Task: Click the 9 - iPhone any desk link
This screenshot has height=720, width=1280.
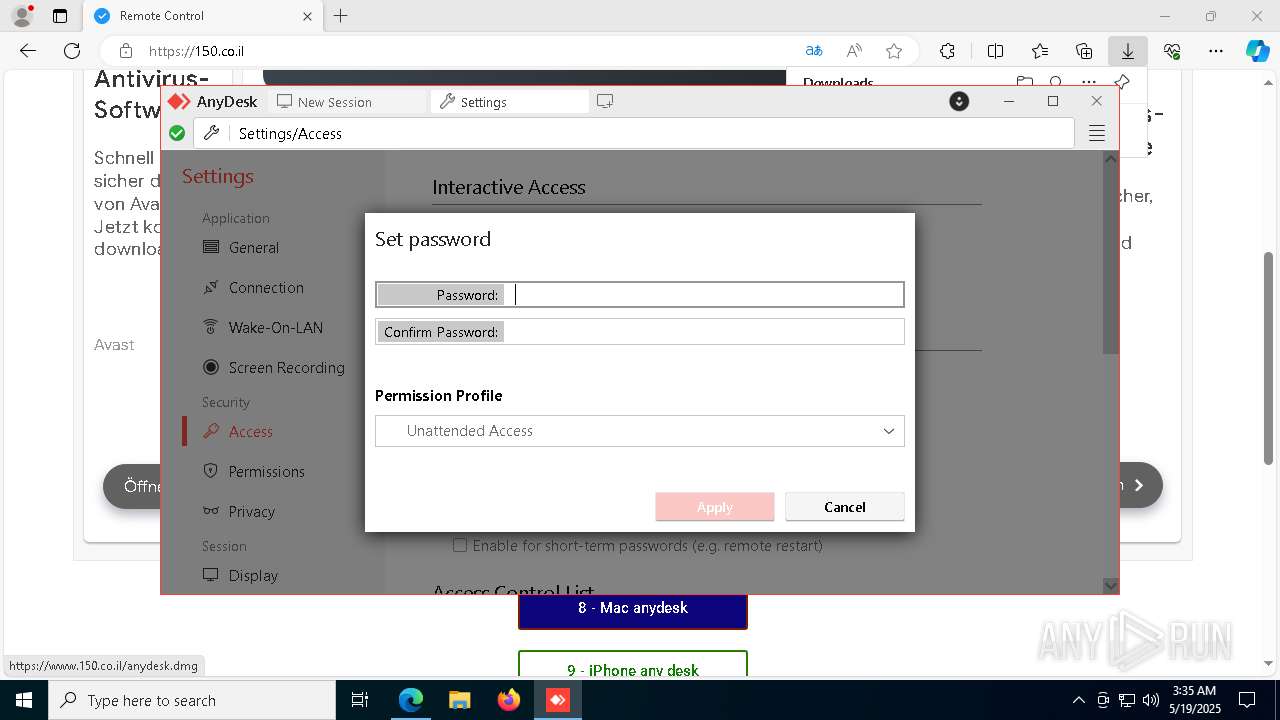Action: point(633,664)
